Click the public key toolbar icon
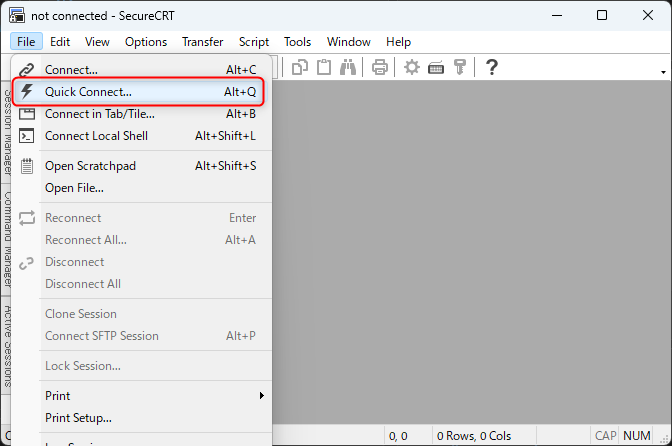This screenshot has height=446, width=672. (x=459, y=67)
